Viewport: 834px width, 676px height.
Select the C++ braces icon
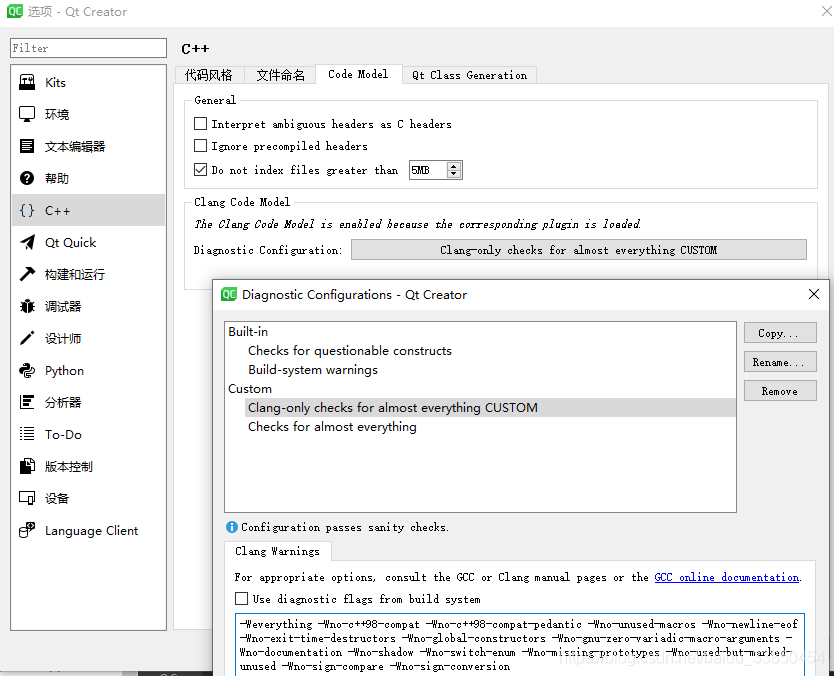pyautogui.click(x=27, y=211)
